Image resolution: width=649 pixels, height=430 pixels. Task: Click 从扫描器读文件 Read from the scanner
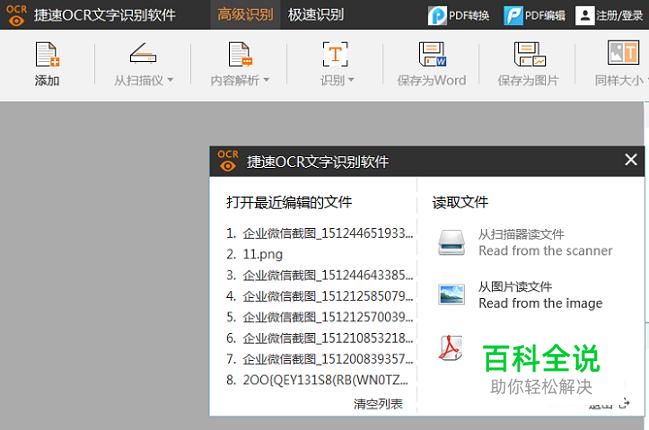[x=545, y=243]
